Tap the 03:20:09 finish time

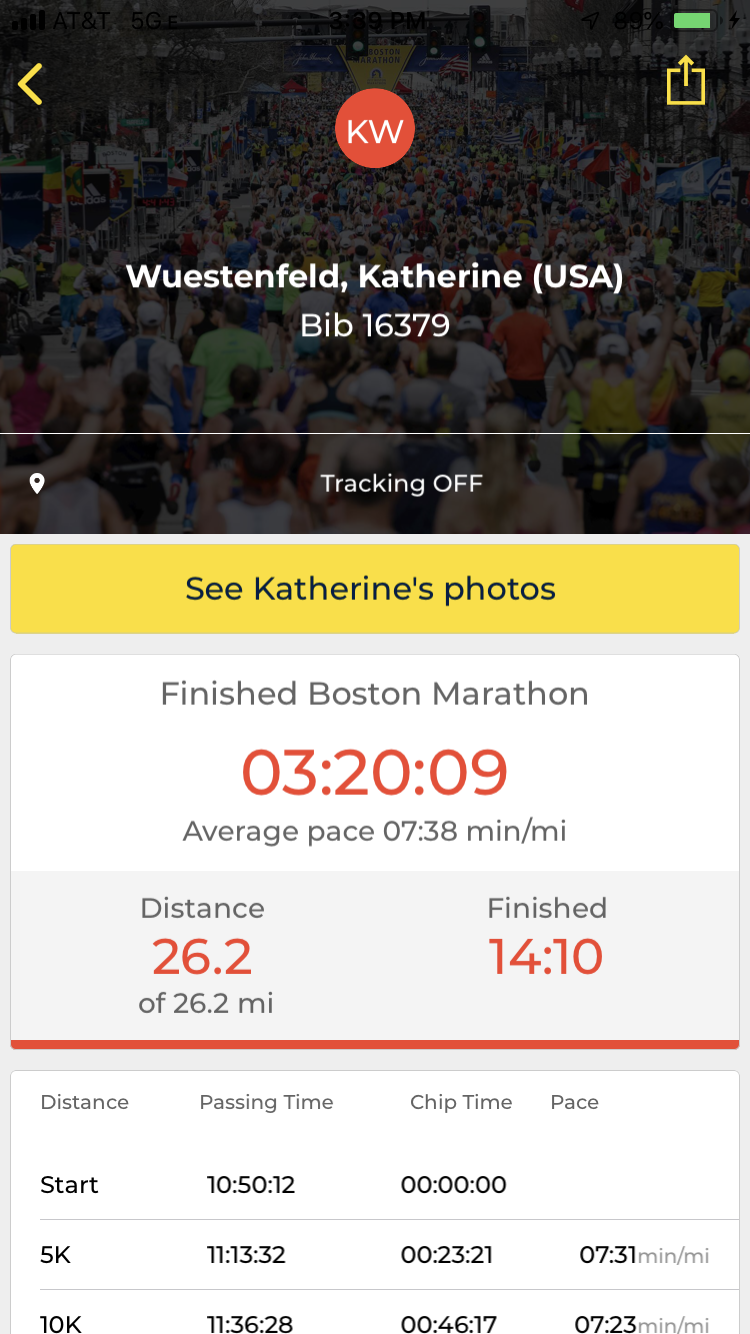(x=375, y=772)
